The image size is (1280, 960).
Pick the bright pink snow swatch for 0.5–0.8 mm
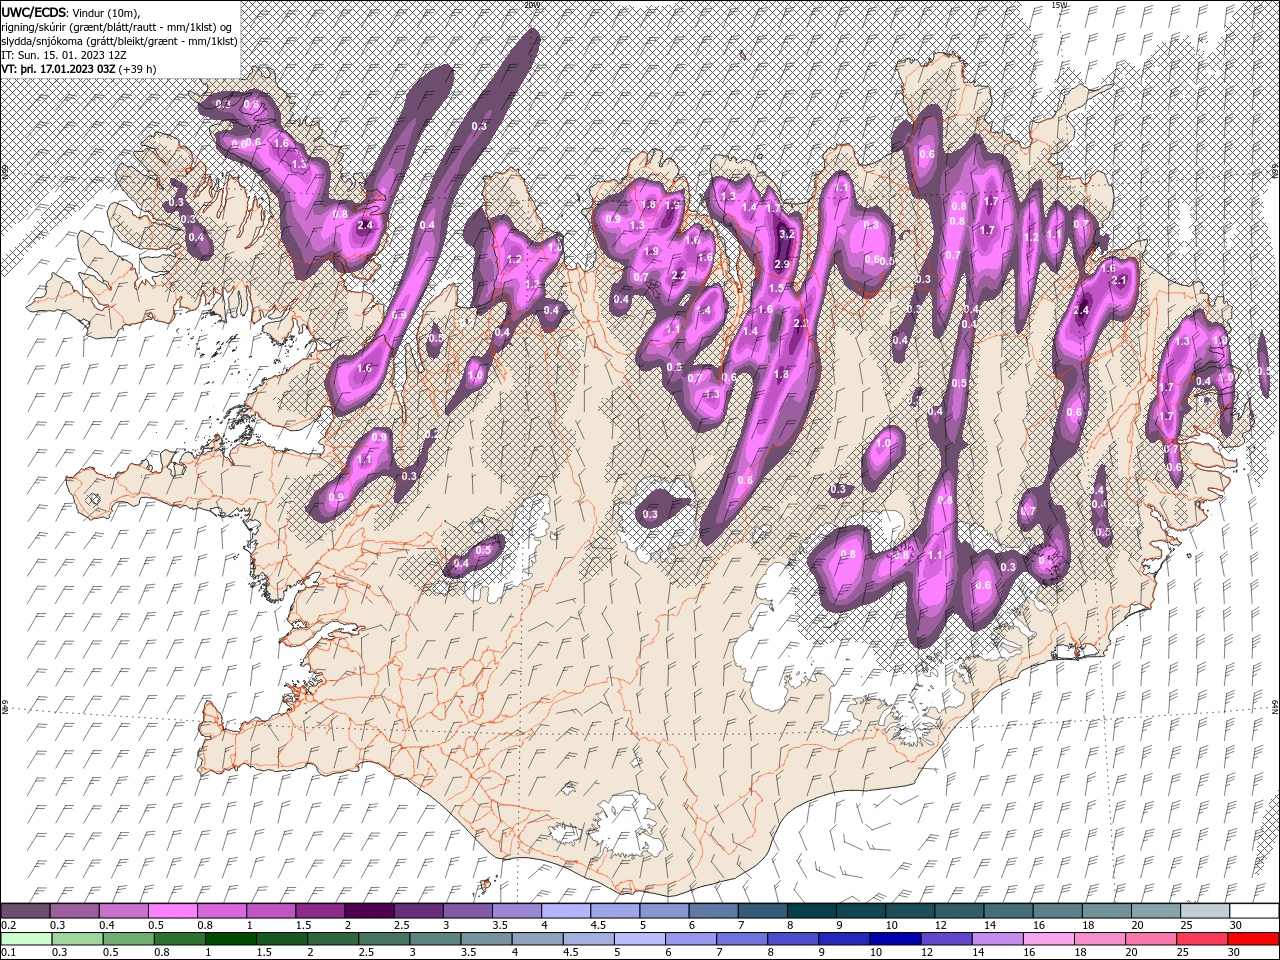[172, 911]
